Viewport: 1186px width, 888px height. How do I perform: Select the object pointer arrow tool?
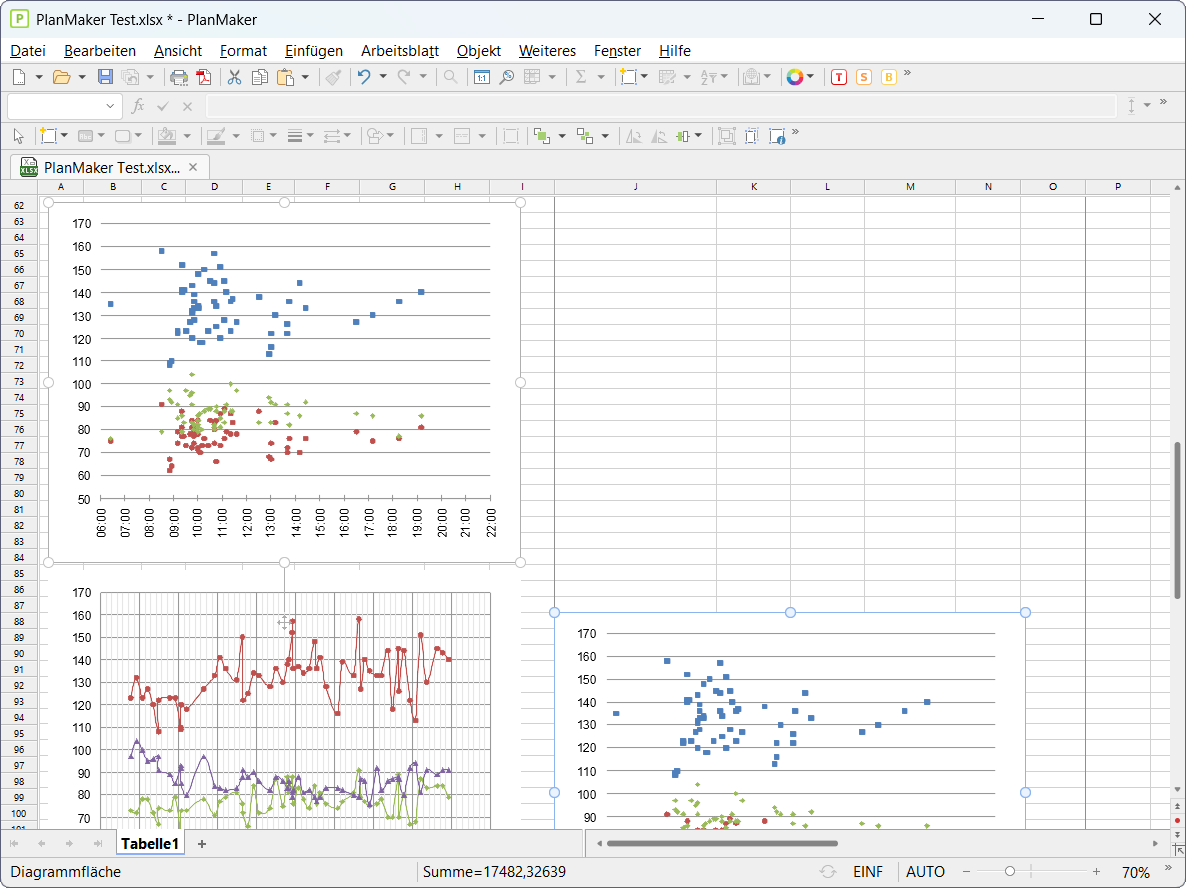19,136
